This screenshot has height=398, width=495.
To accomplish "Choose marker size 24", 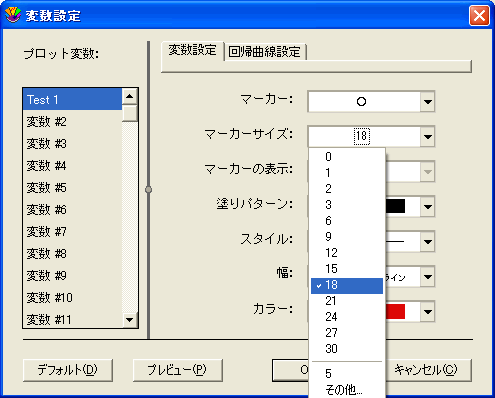I will [x=347, y=317].
